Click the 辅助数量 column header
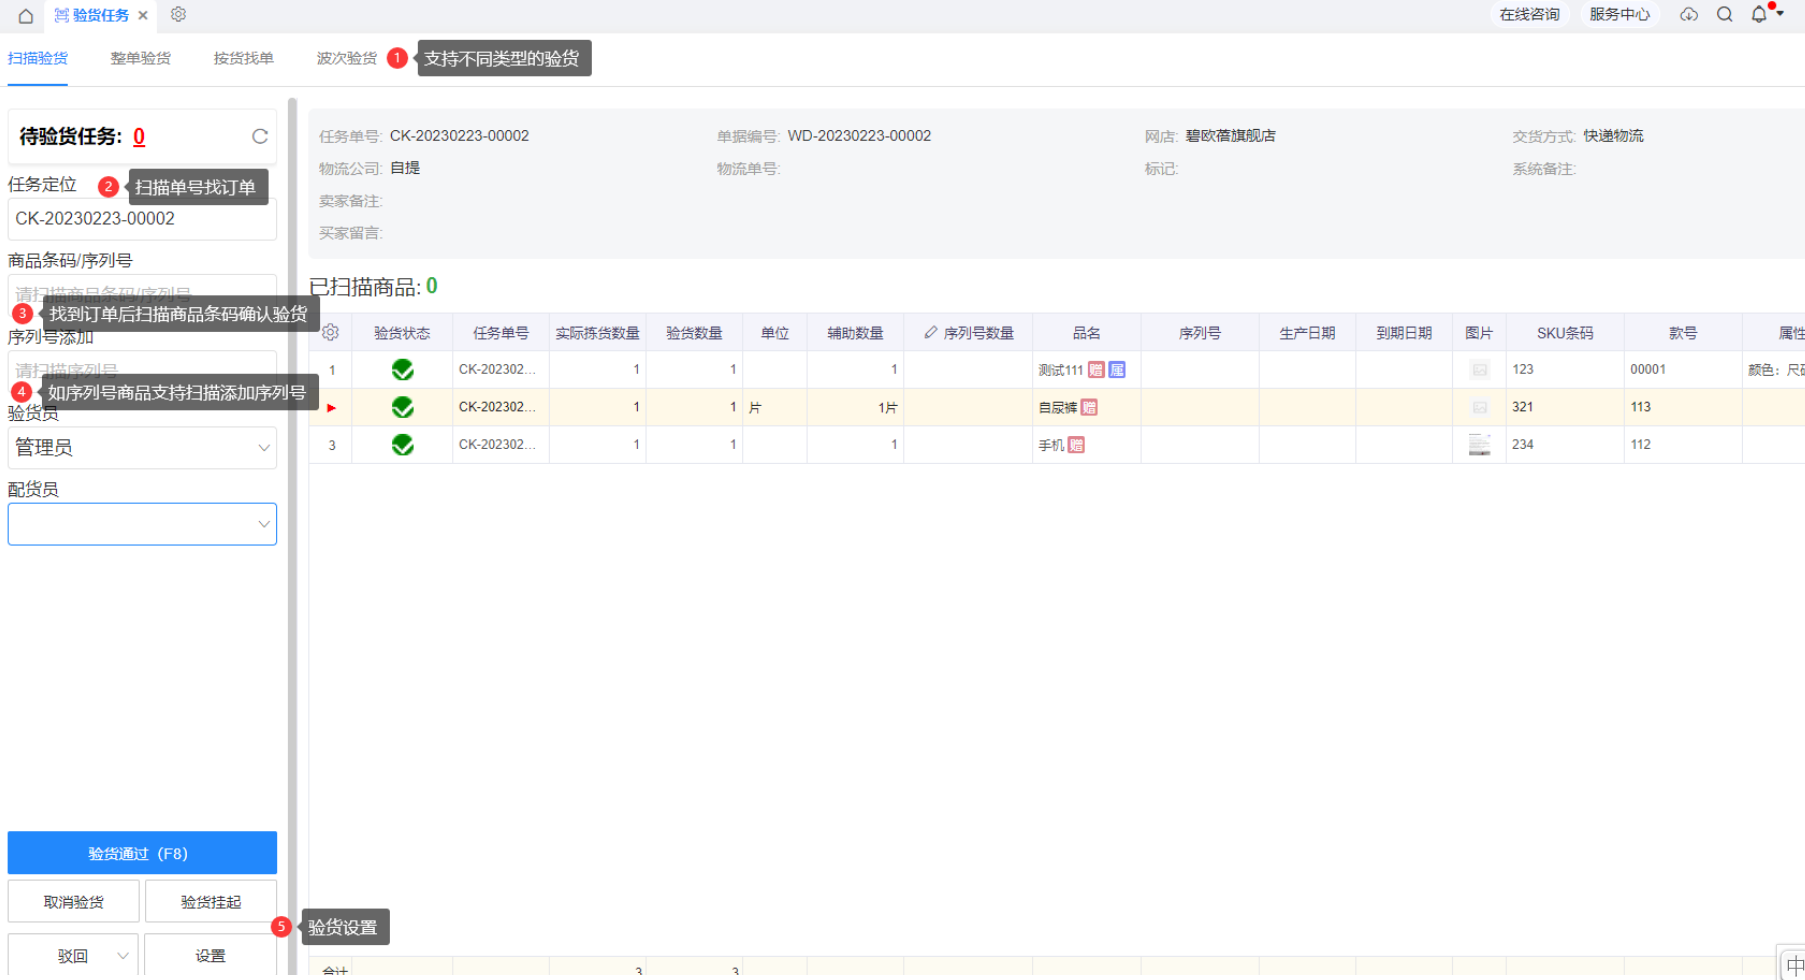This screenshot has width=1805, height=980. [855, 333]
